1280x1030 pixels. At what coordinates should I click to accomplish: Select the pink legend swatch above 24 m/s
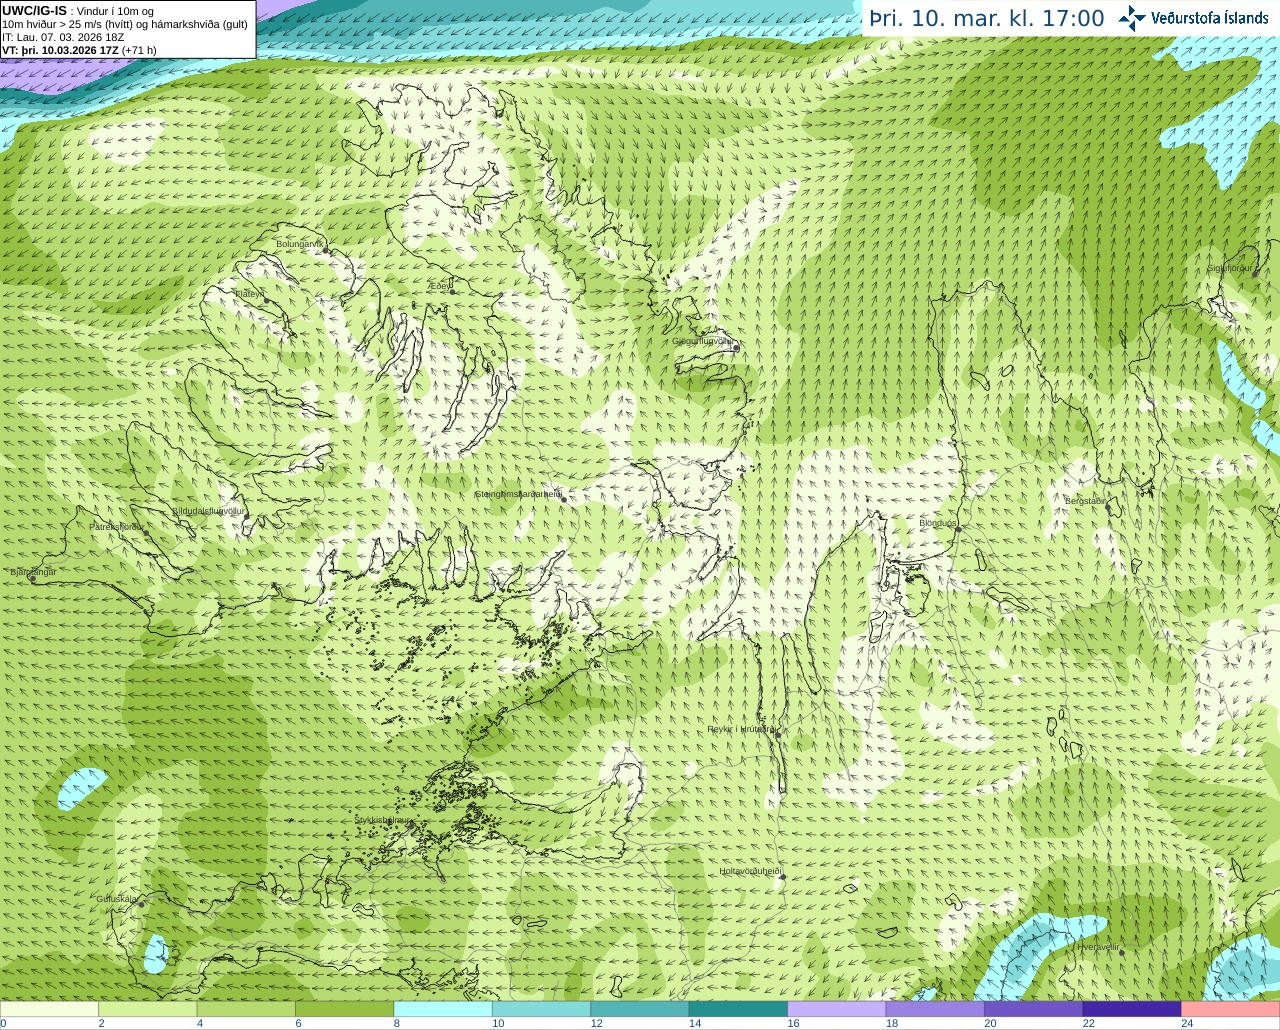pyautogui.click(x=1231, y=1009)
